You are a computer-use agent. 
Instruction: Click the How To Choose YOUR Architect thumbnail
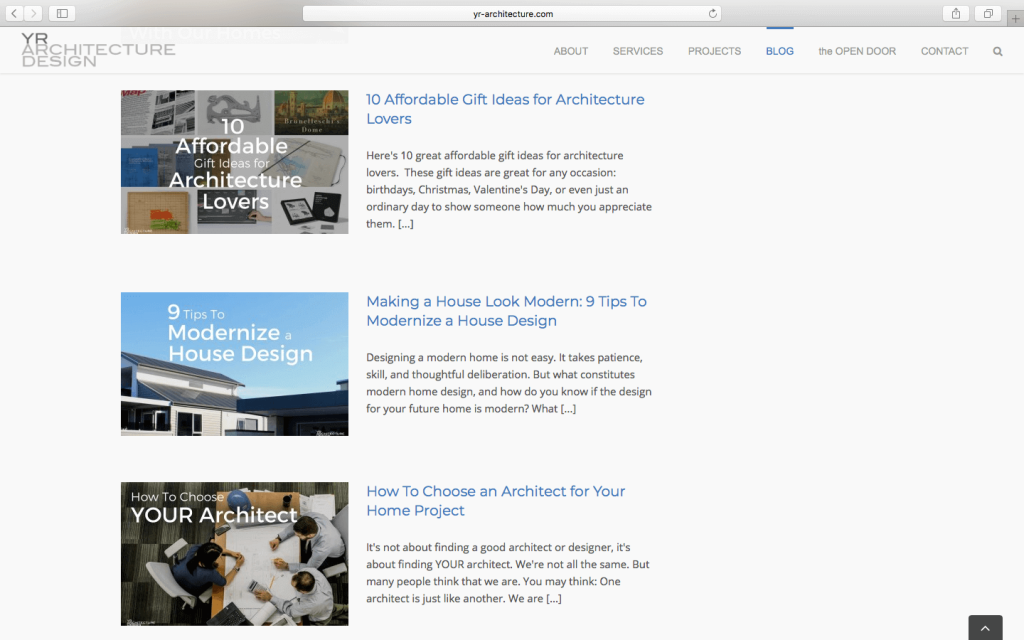[234, 553]
